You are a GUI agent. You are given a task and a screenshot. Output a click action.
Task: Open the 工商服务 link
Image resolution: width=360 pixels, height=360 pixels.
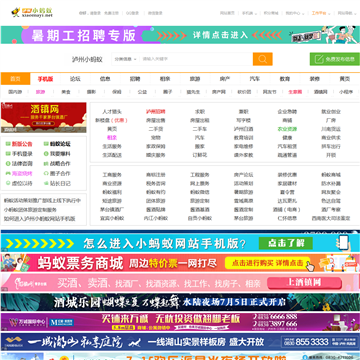pos(112,175)
